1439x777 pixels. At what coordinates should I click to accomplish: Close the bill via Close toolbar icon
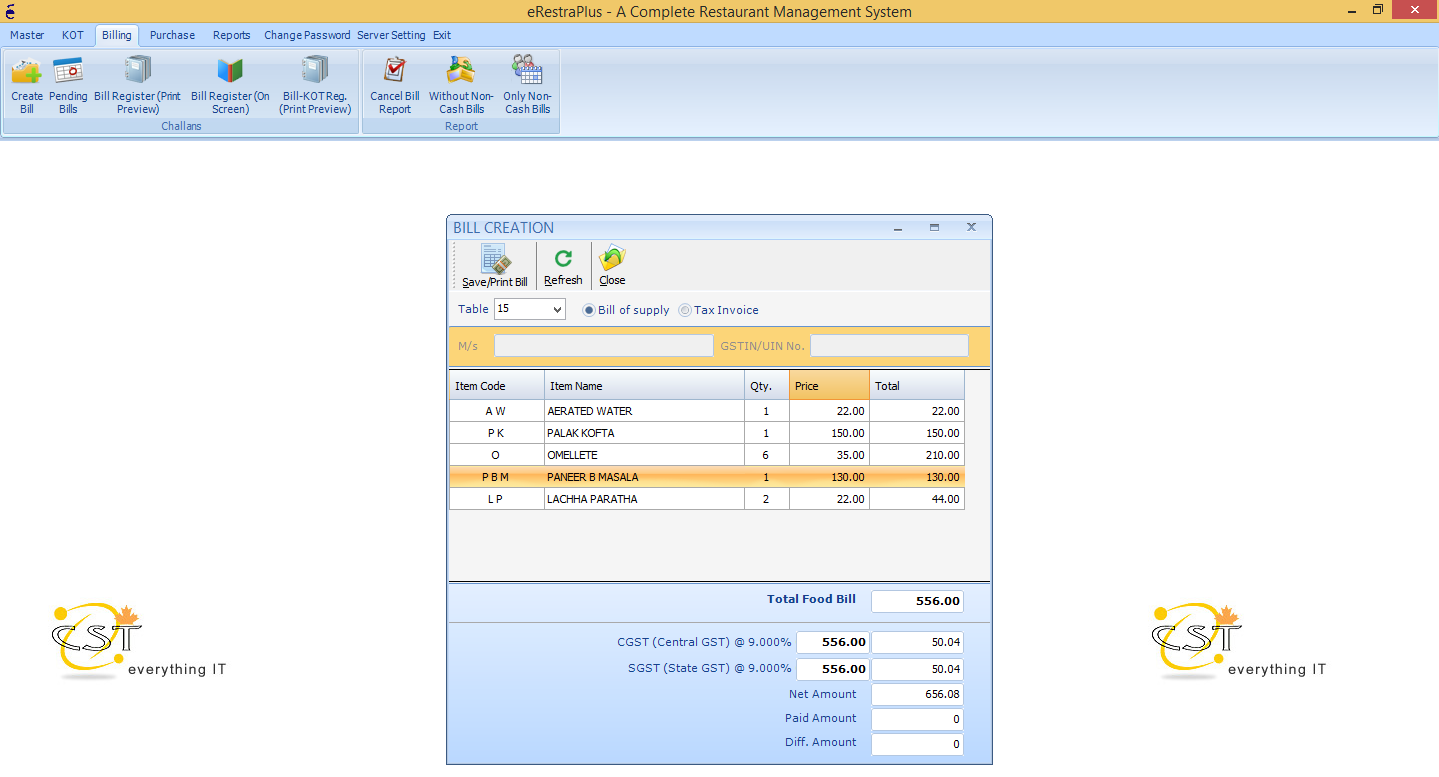[x=612, y=267]
